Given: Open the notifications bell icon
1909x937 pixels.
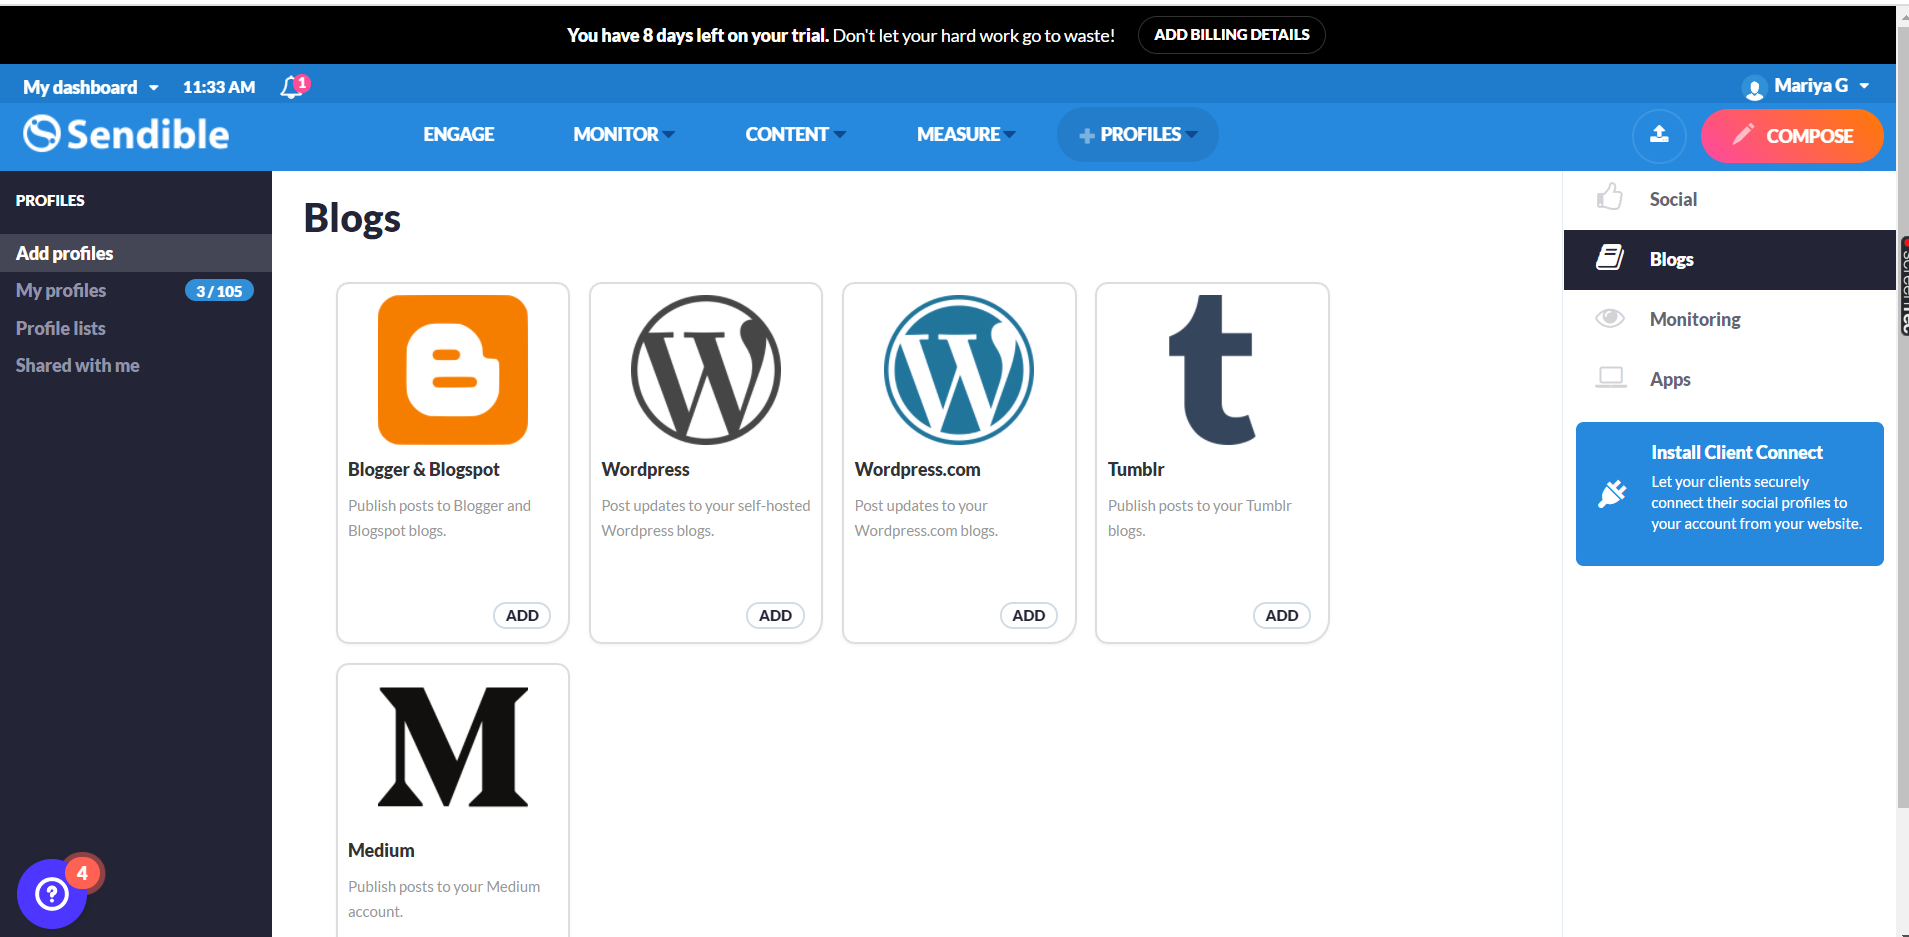Looking at the screenshot, I should (291, 87).
